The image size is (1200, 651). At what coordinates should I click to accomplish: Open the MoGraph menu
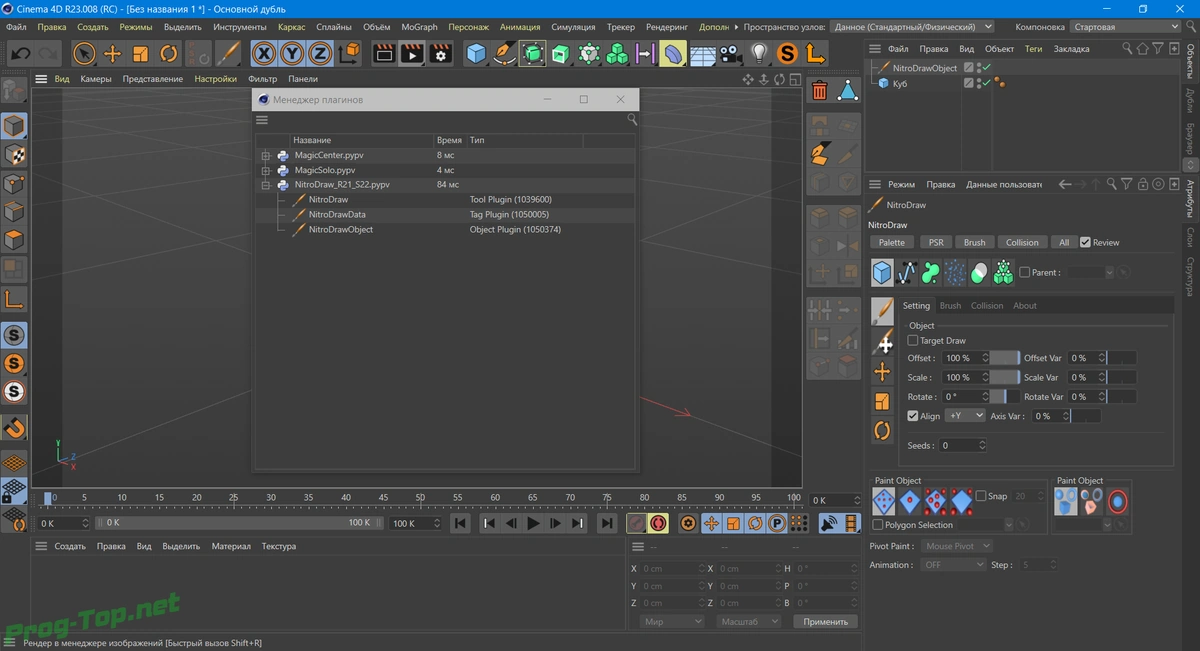(419, 27)
